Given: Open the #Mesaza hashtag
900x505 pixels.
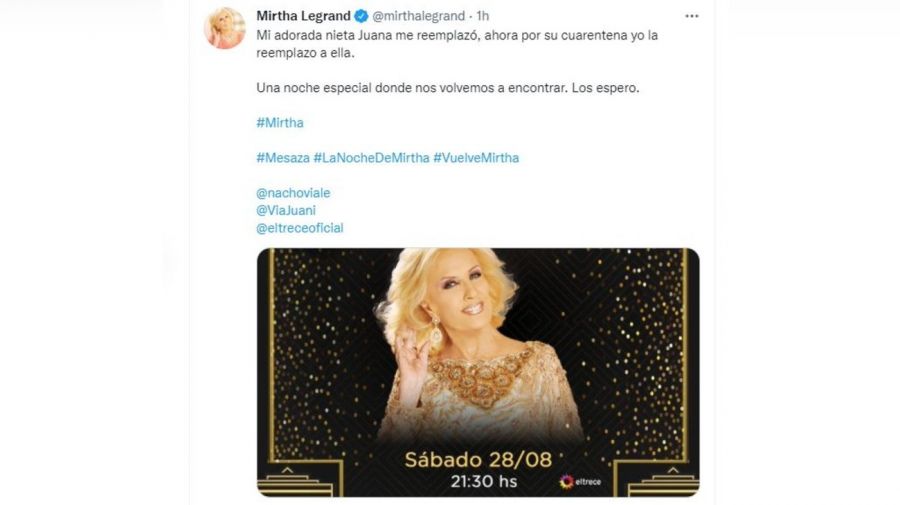Looking at the screenshot, I should click(x=283, y=158).
